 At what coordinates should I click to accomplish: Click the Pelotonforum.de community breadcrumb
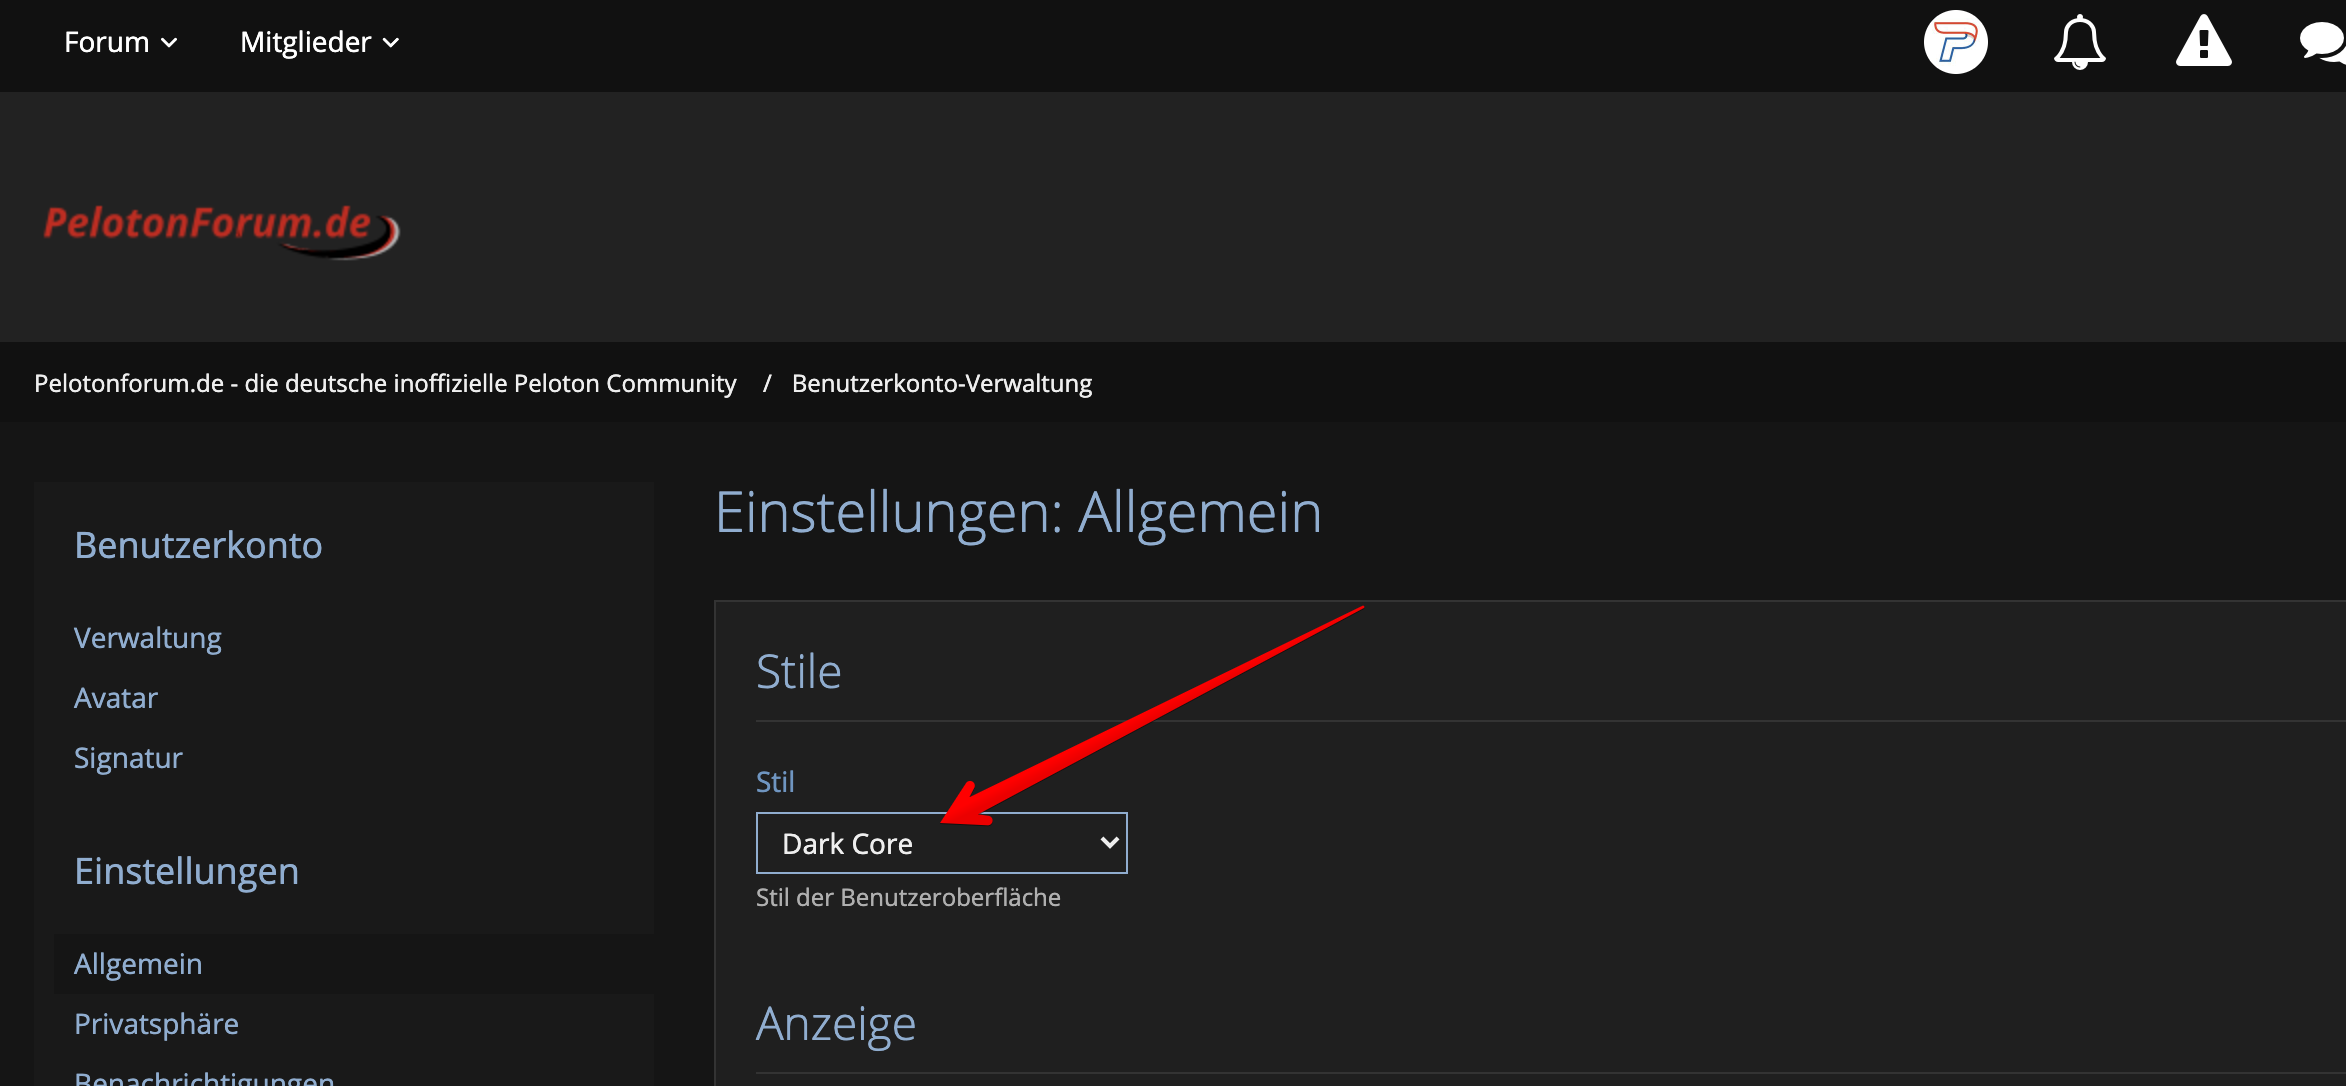385,383
